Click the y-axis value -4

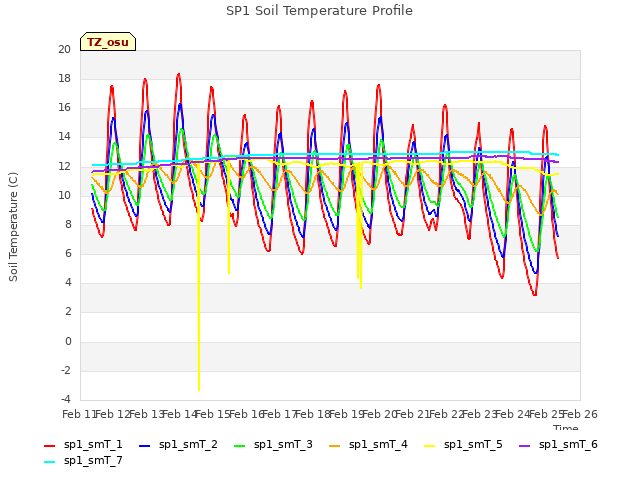pyautogui.click(x=65, y=399)
